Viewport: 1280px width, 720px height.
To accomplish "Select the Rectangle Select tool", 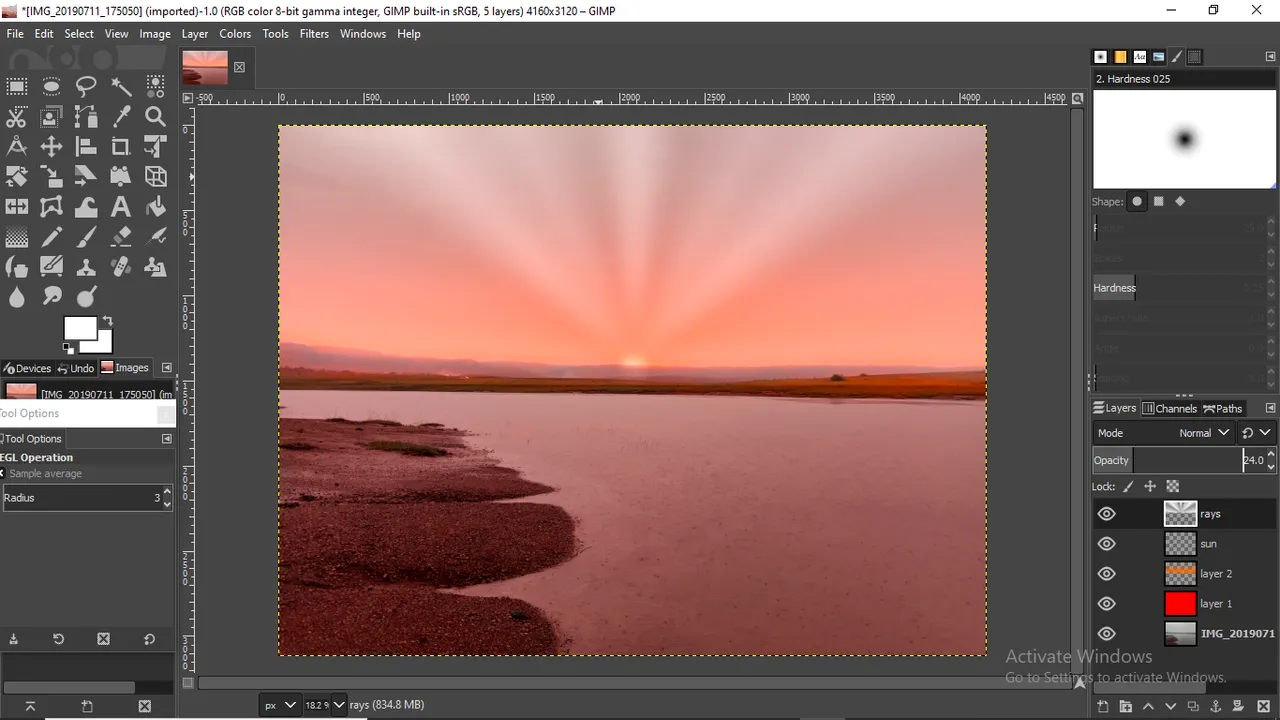I will (17, 86).
